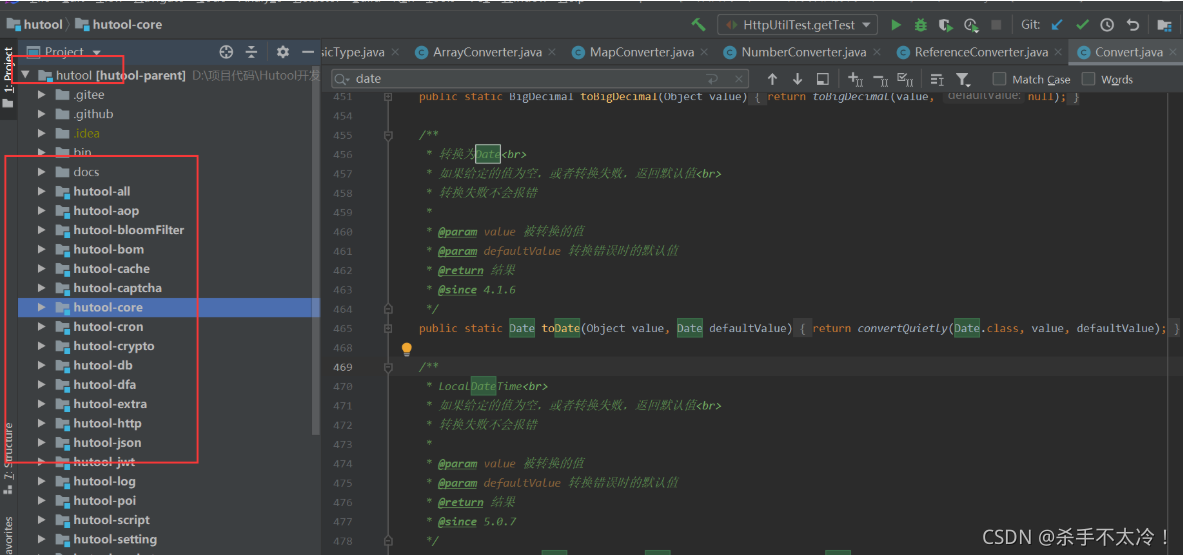Enable the Words checkbox
The width and height of the screenshot is (1183, 556).
pyautogui.click(x=1089, y=79)
